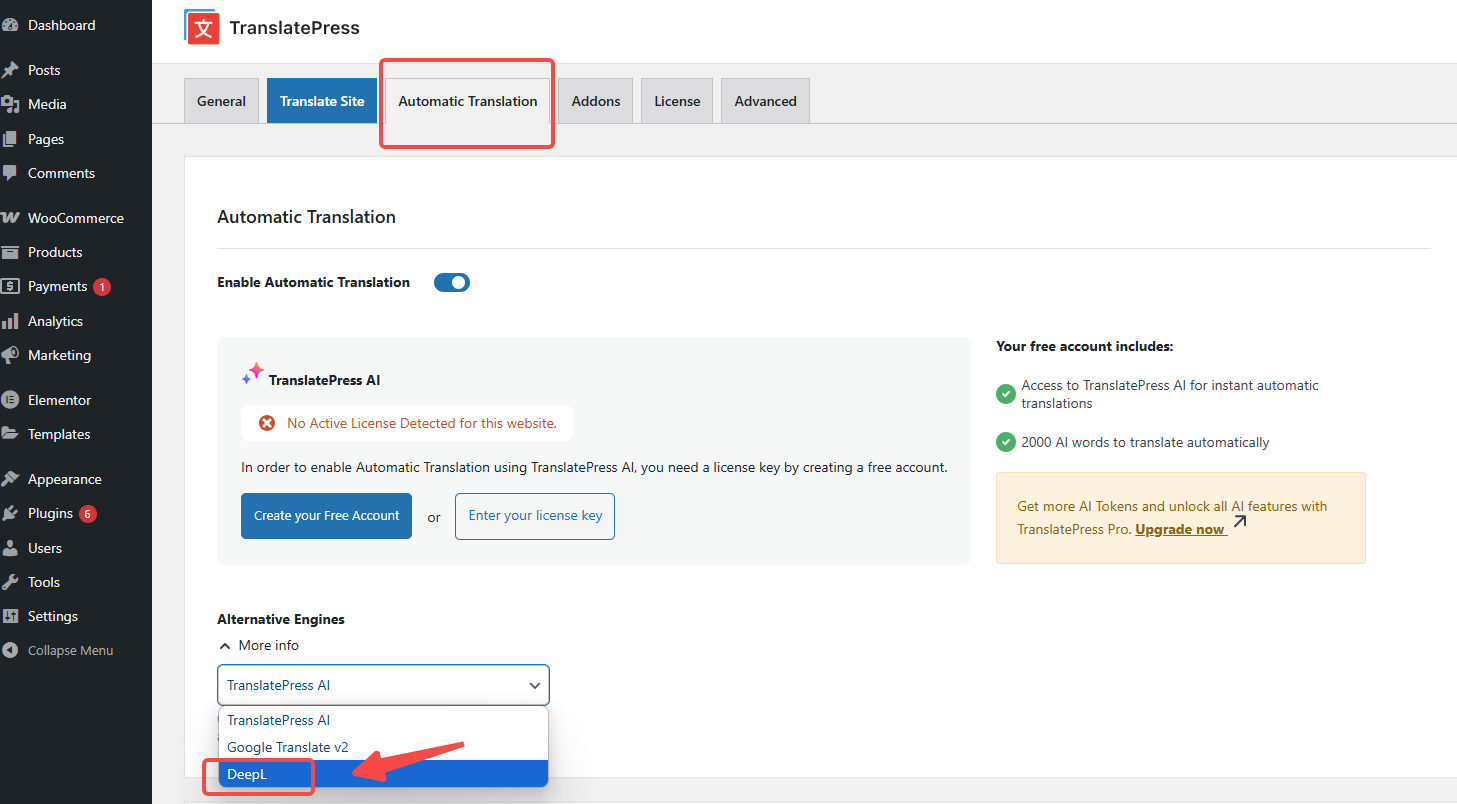Choose Google Translate v2 option
1457x804 pixels.
tap(288, 747)
